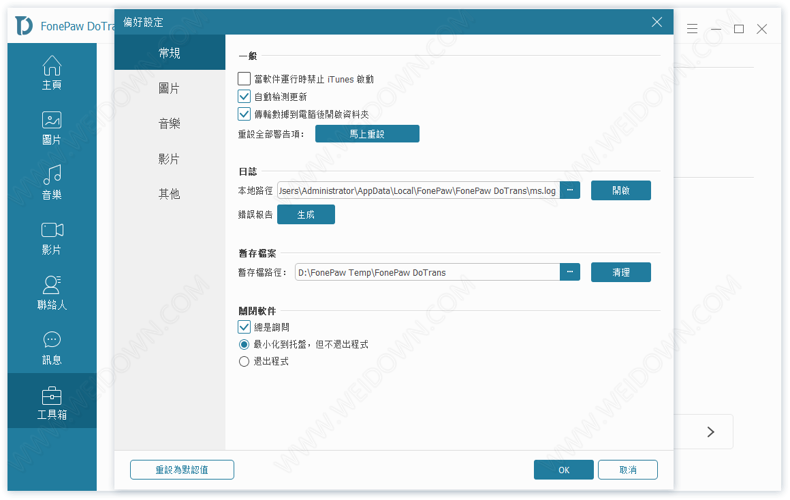This screenshot has width=790, height=500.
Task: Click the hamburger menu icon in title bar
Action: (x=692, y=29)
